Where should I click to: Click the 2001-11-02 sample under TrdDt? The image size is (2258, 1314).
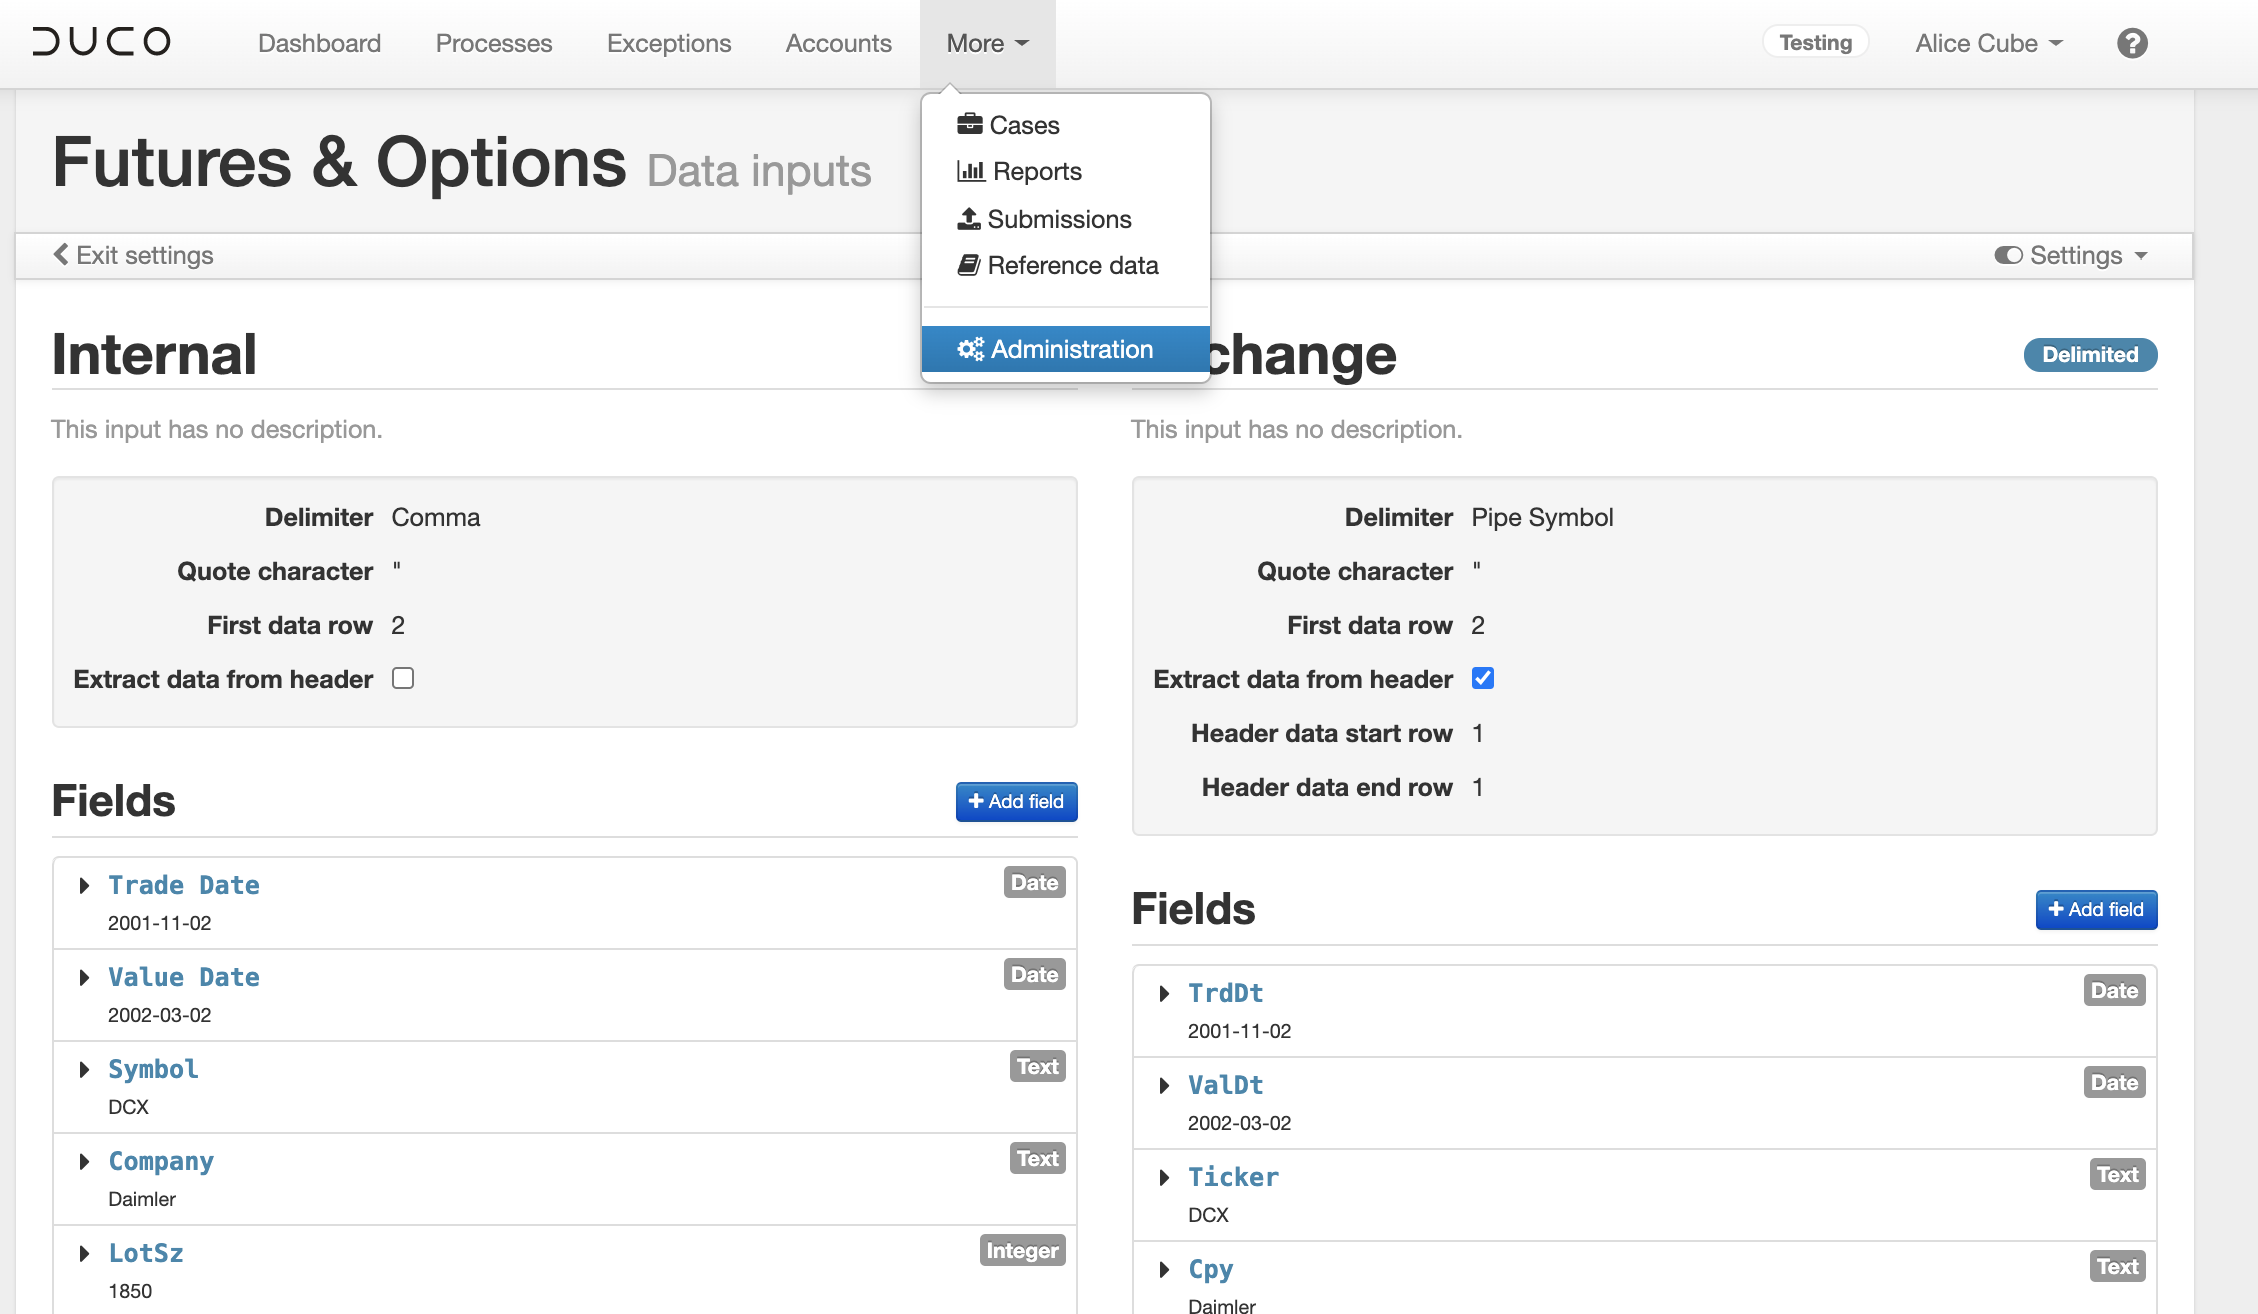point(1240,1031)
